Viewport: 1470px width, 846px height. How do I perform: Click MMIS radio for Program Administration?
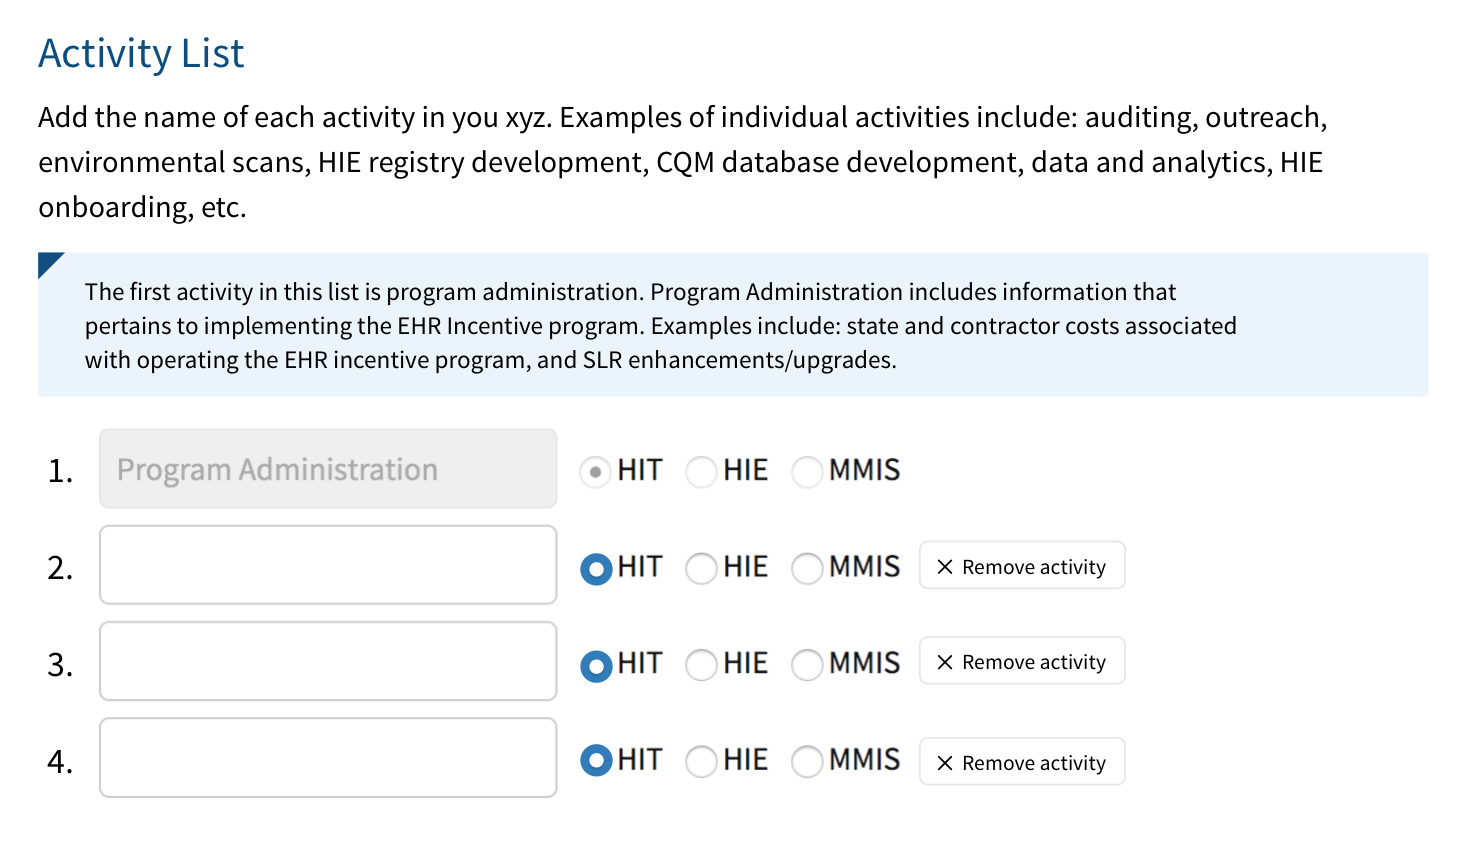click(806, 471)
